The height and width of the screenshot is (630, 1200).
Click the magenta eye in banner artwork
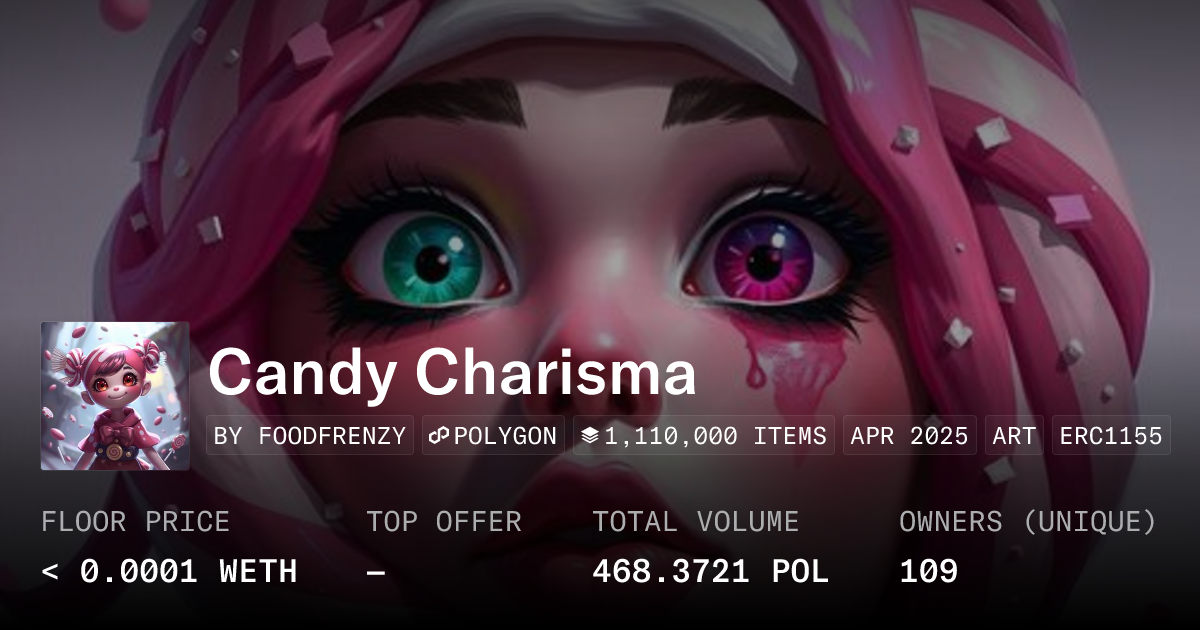tap(766, 260)
